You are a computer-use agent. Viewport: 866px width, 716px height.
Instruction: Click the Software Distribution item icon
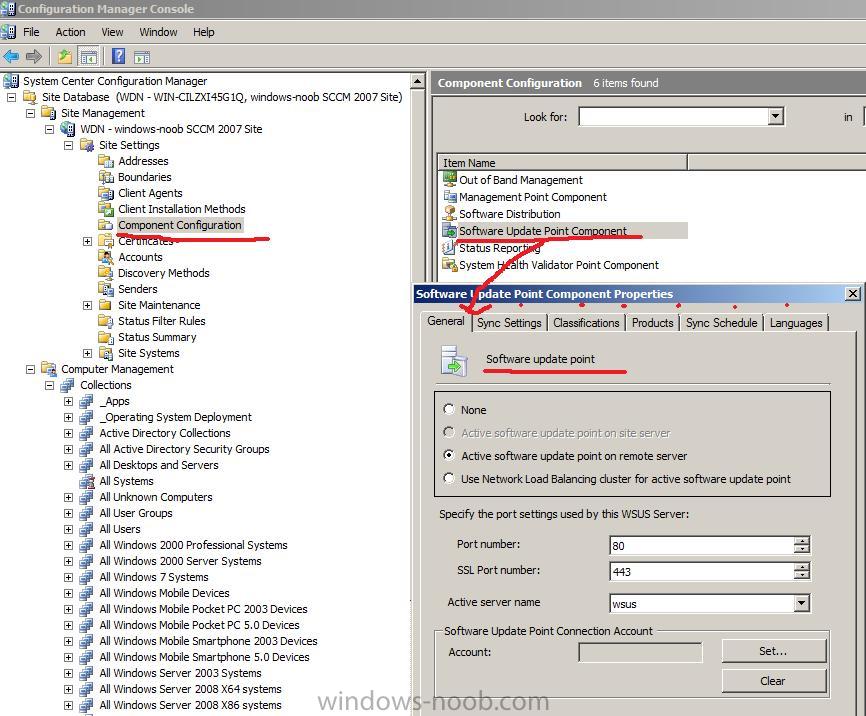[x=450, y=214]
